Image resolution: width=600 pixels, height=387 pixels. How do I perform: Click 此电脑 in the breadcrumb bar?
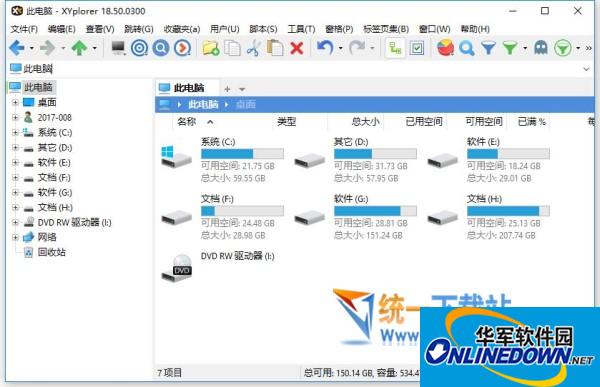click(x=203, y=105)
